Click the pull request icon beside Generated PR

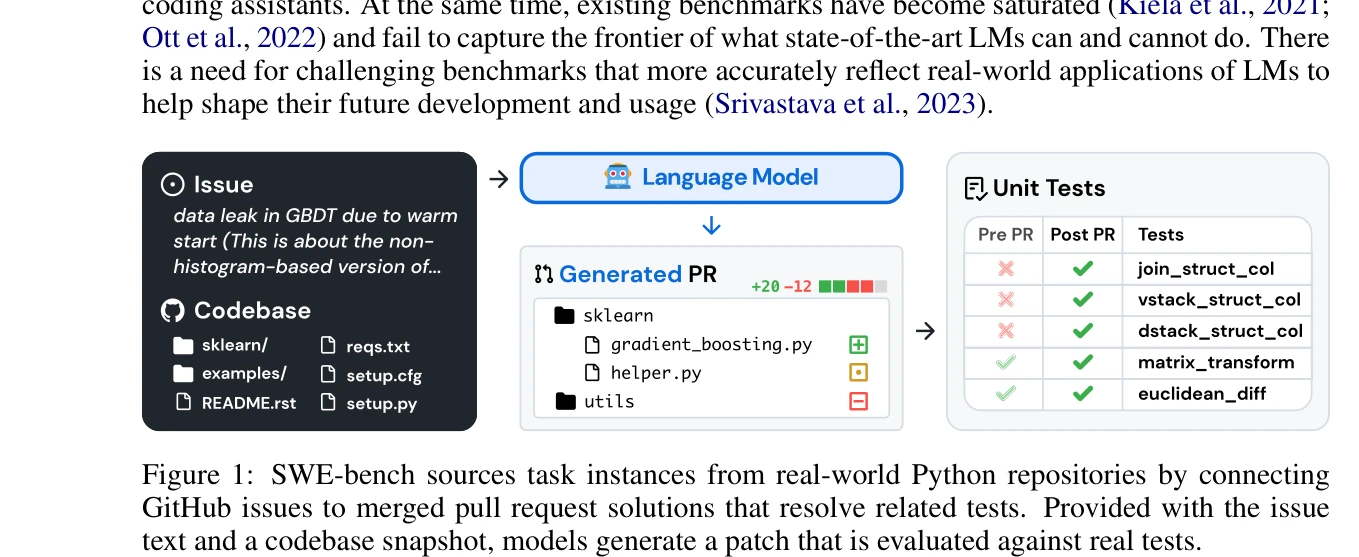pyautogui.click(x=543, y=275)
